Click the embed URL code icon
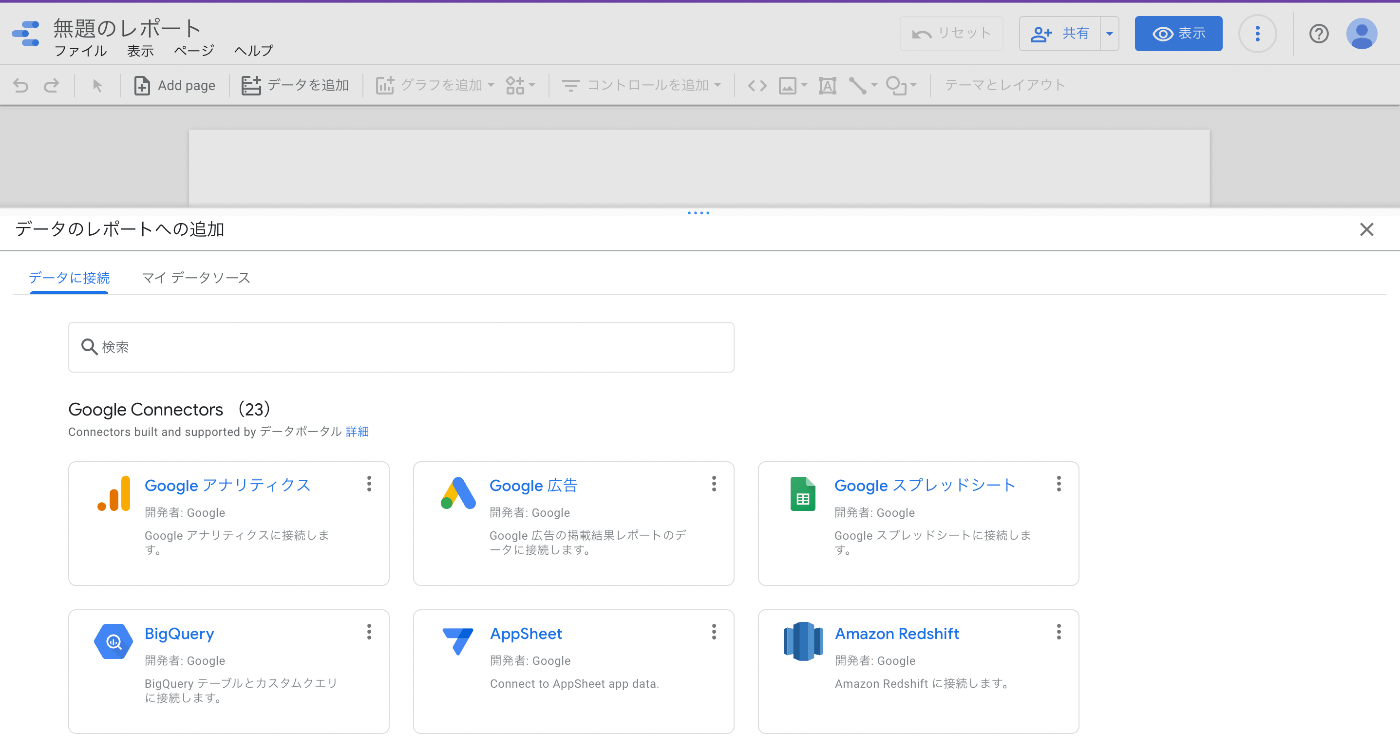The height and width of the screenshot is (752, 1400). pyautogui.click(x=757, y=86)
